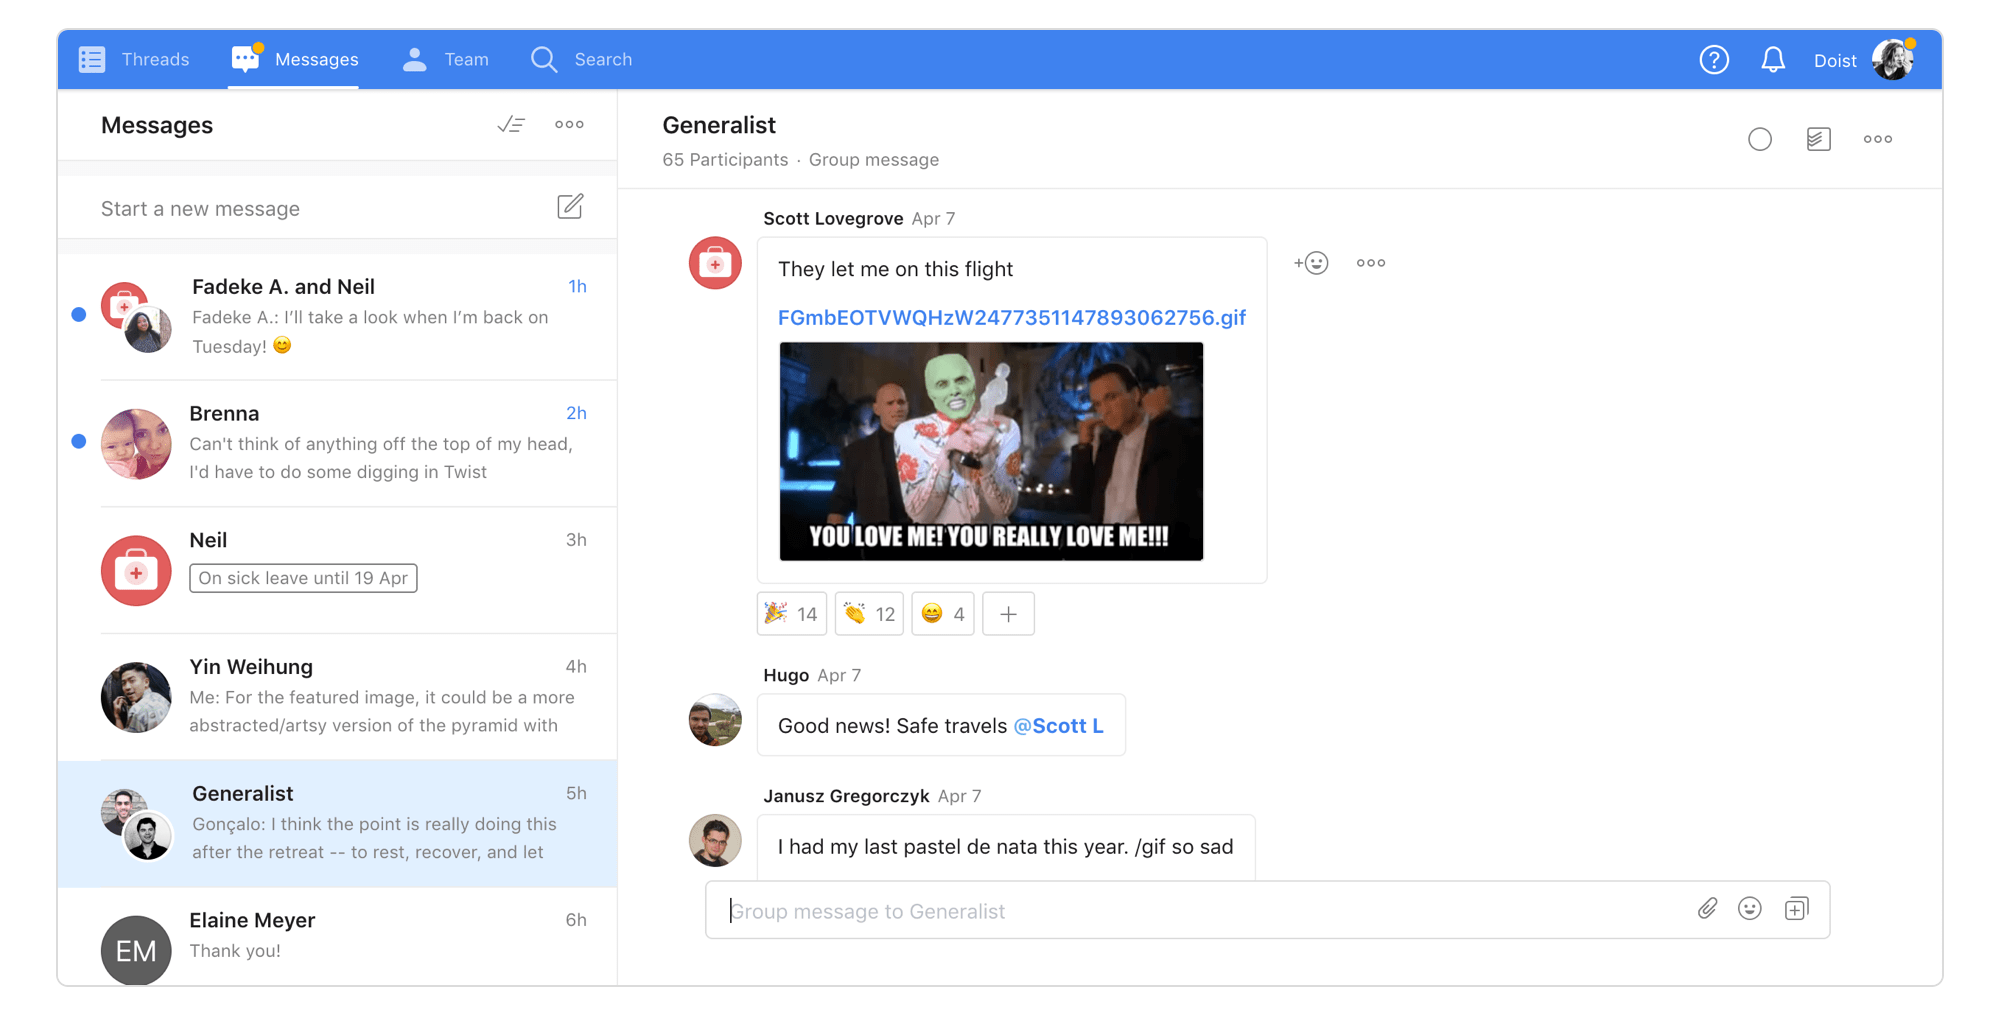Open the Messages list more options menu
This screenshot has height=1015, width=2000.
pyautogui.click(x=569, y=125)
